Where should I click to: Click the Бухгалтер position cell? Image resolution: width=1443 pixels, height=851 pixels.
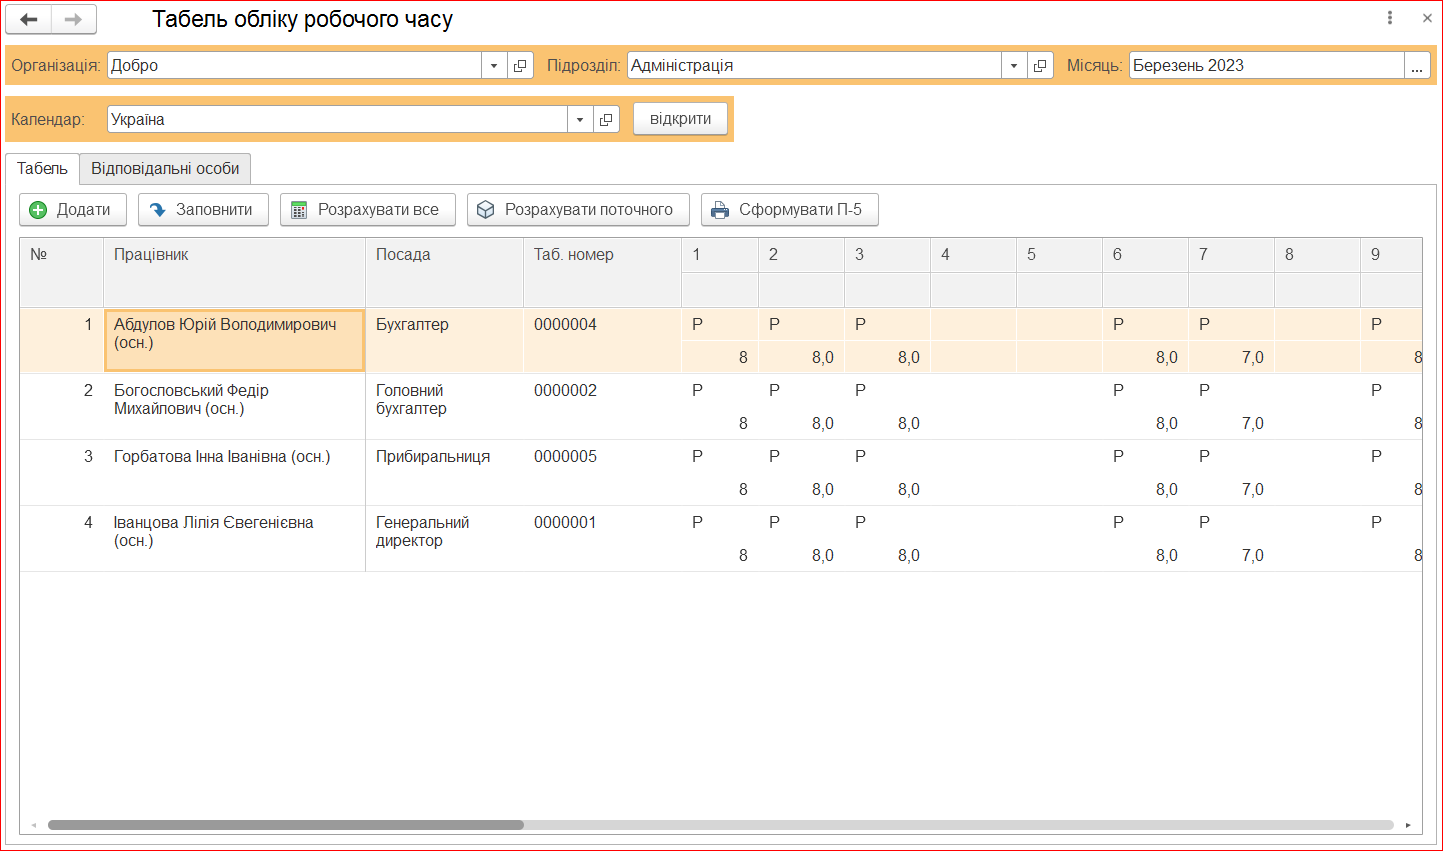444,340
